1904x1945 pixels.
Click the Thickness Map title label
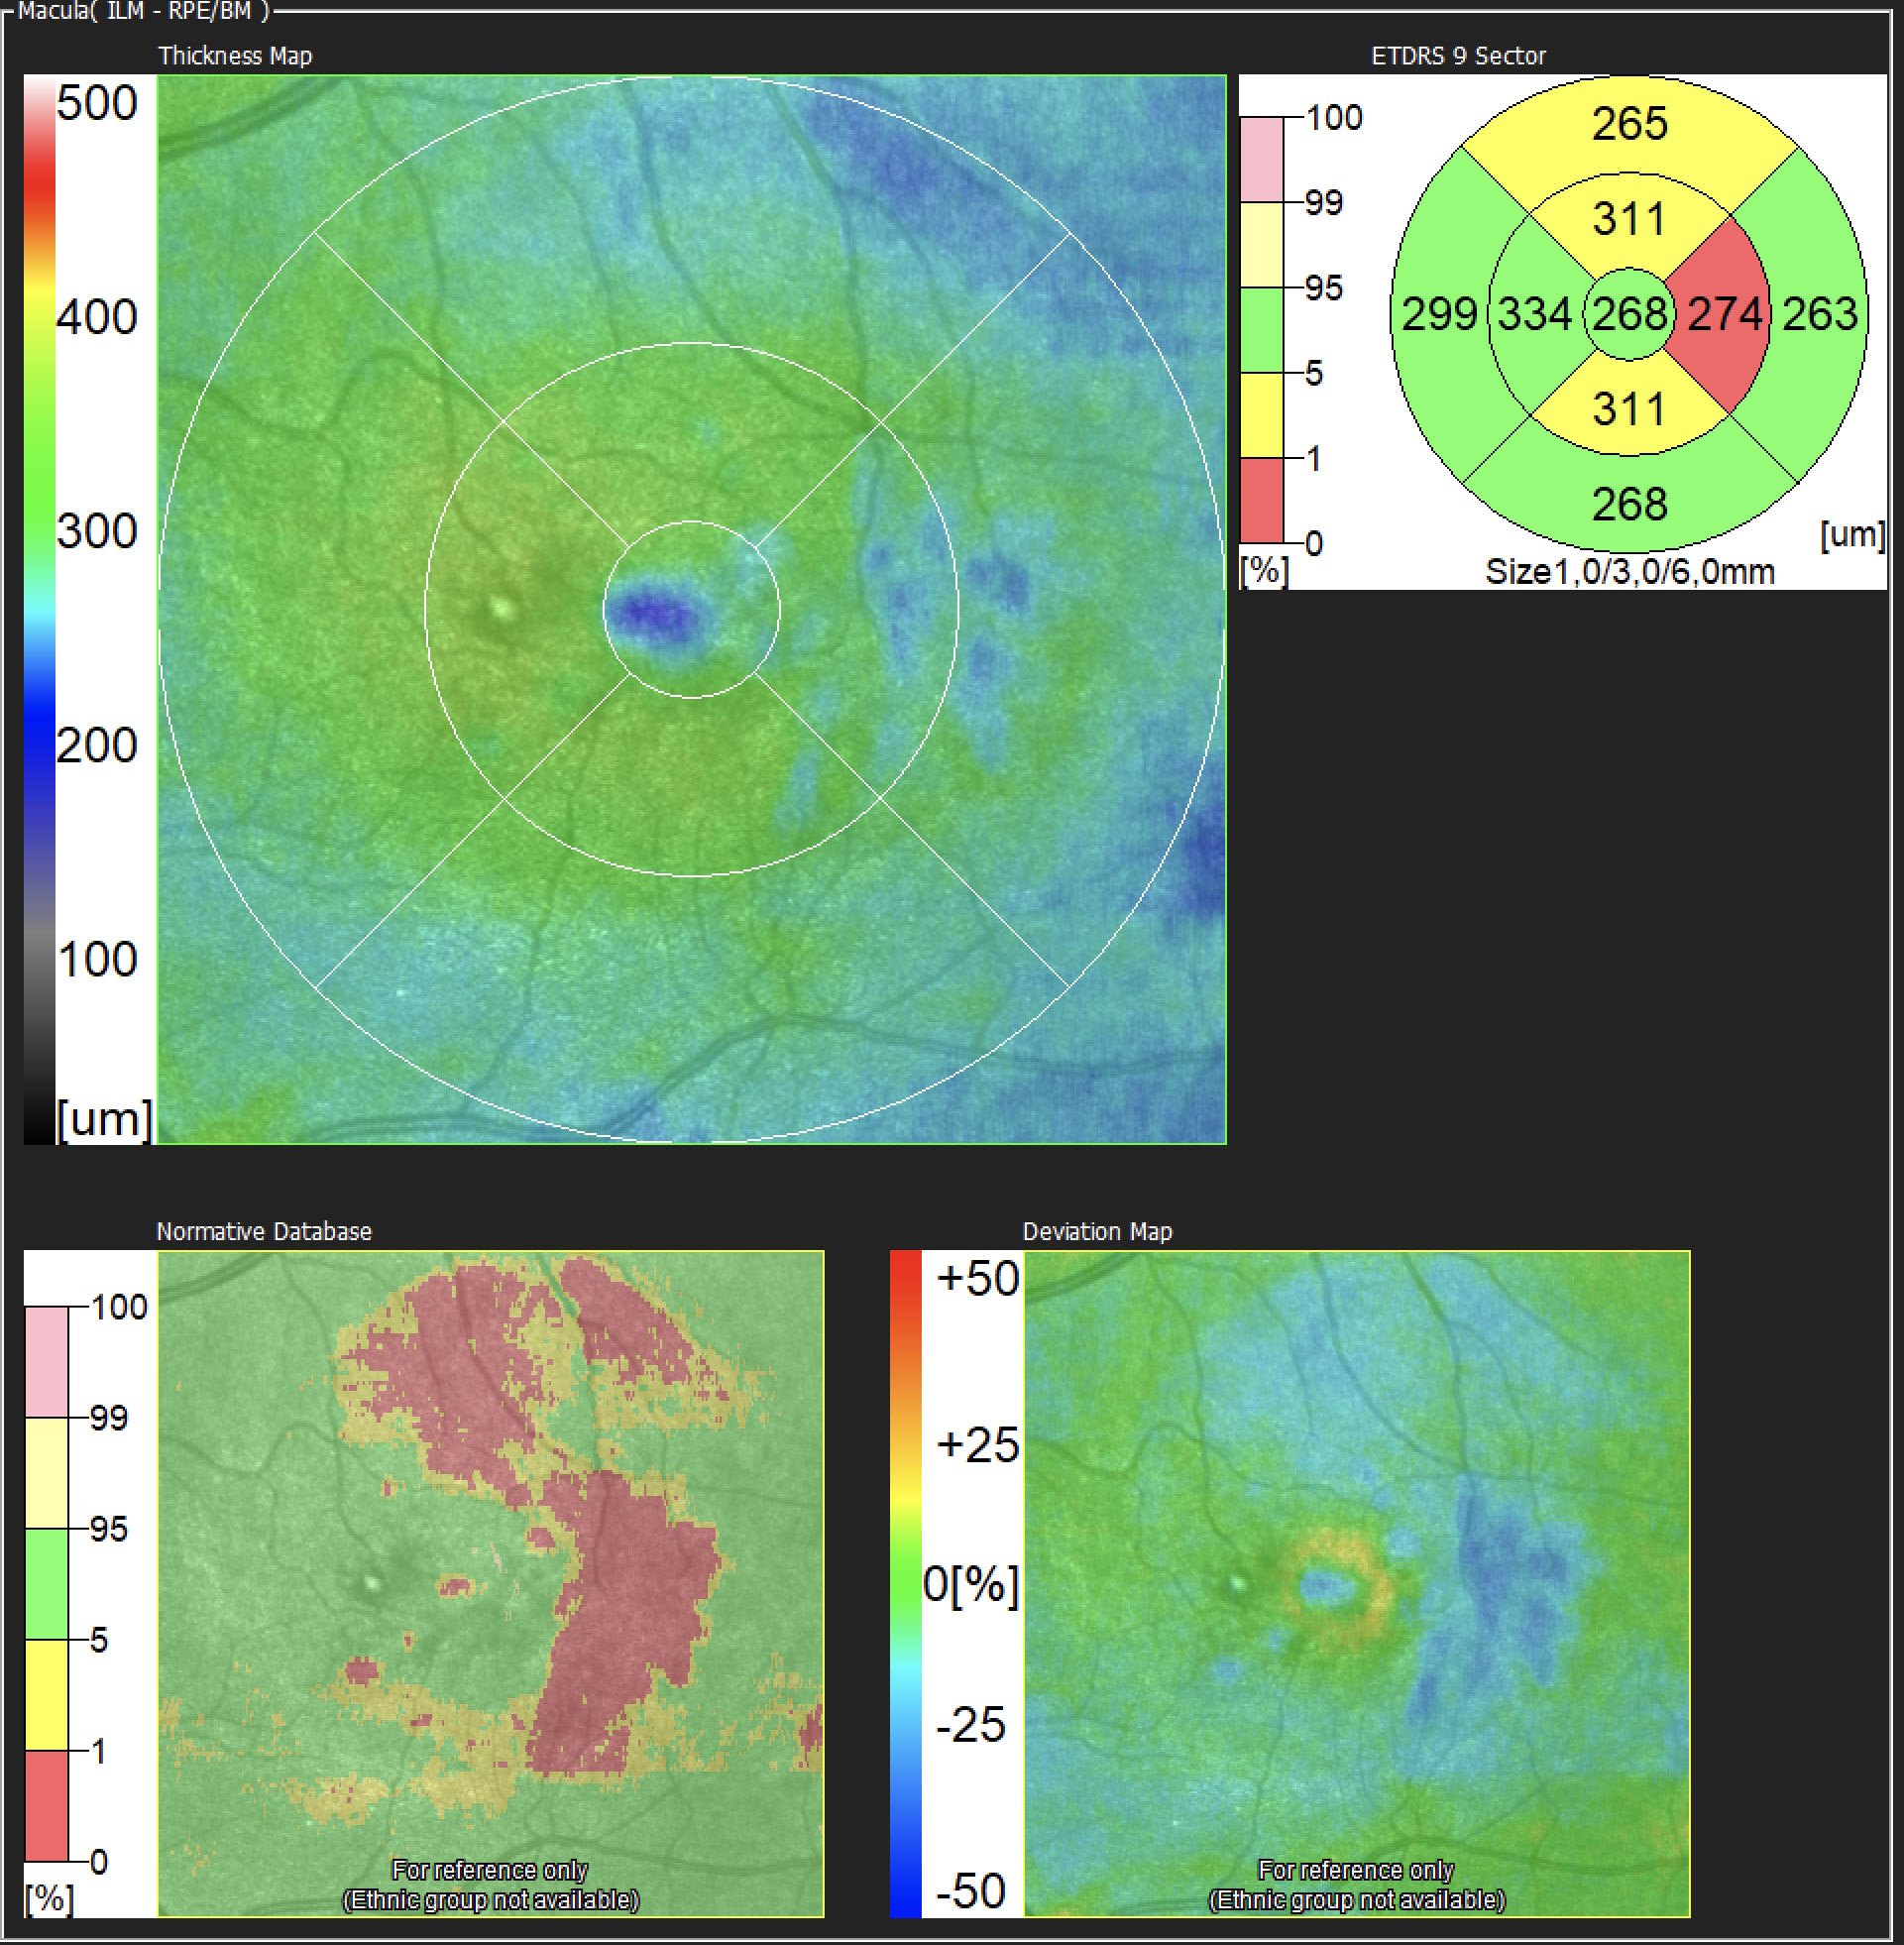click(235, 56)
